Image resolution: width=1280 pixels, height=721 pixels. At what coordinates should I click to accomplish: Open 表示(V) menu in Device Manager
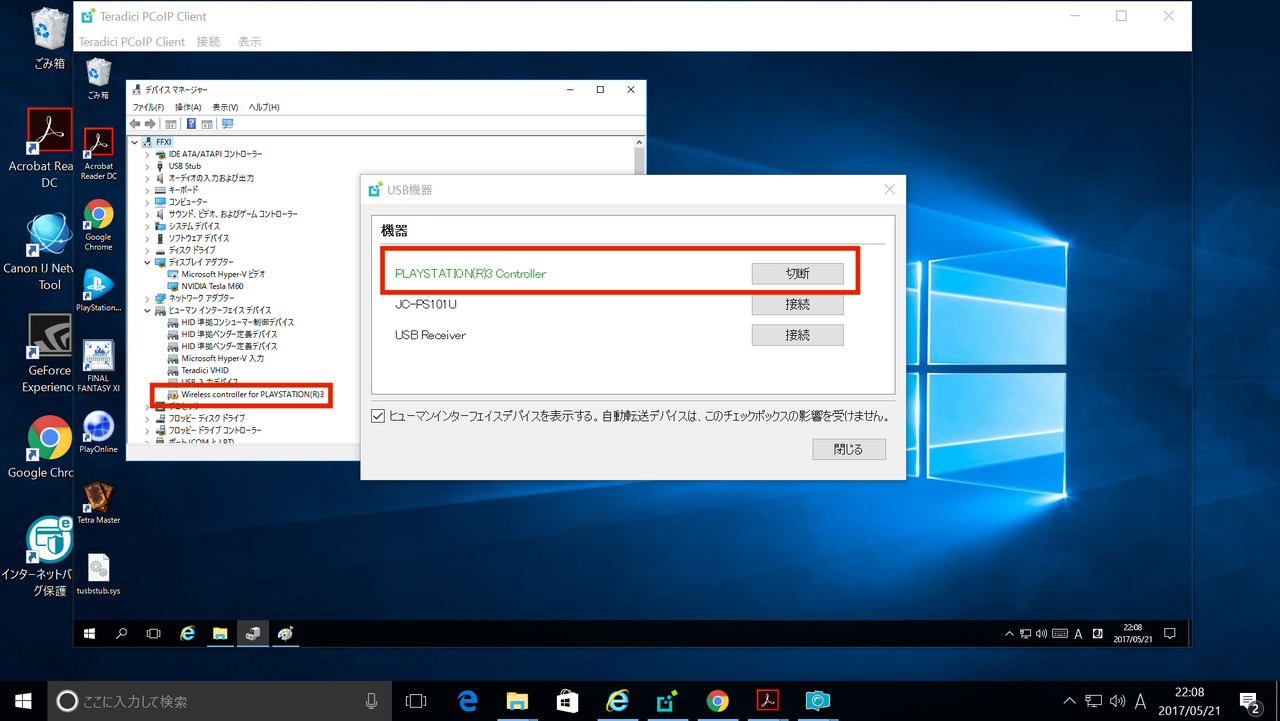pos(225,107)
